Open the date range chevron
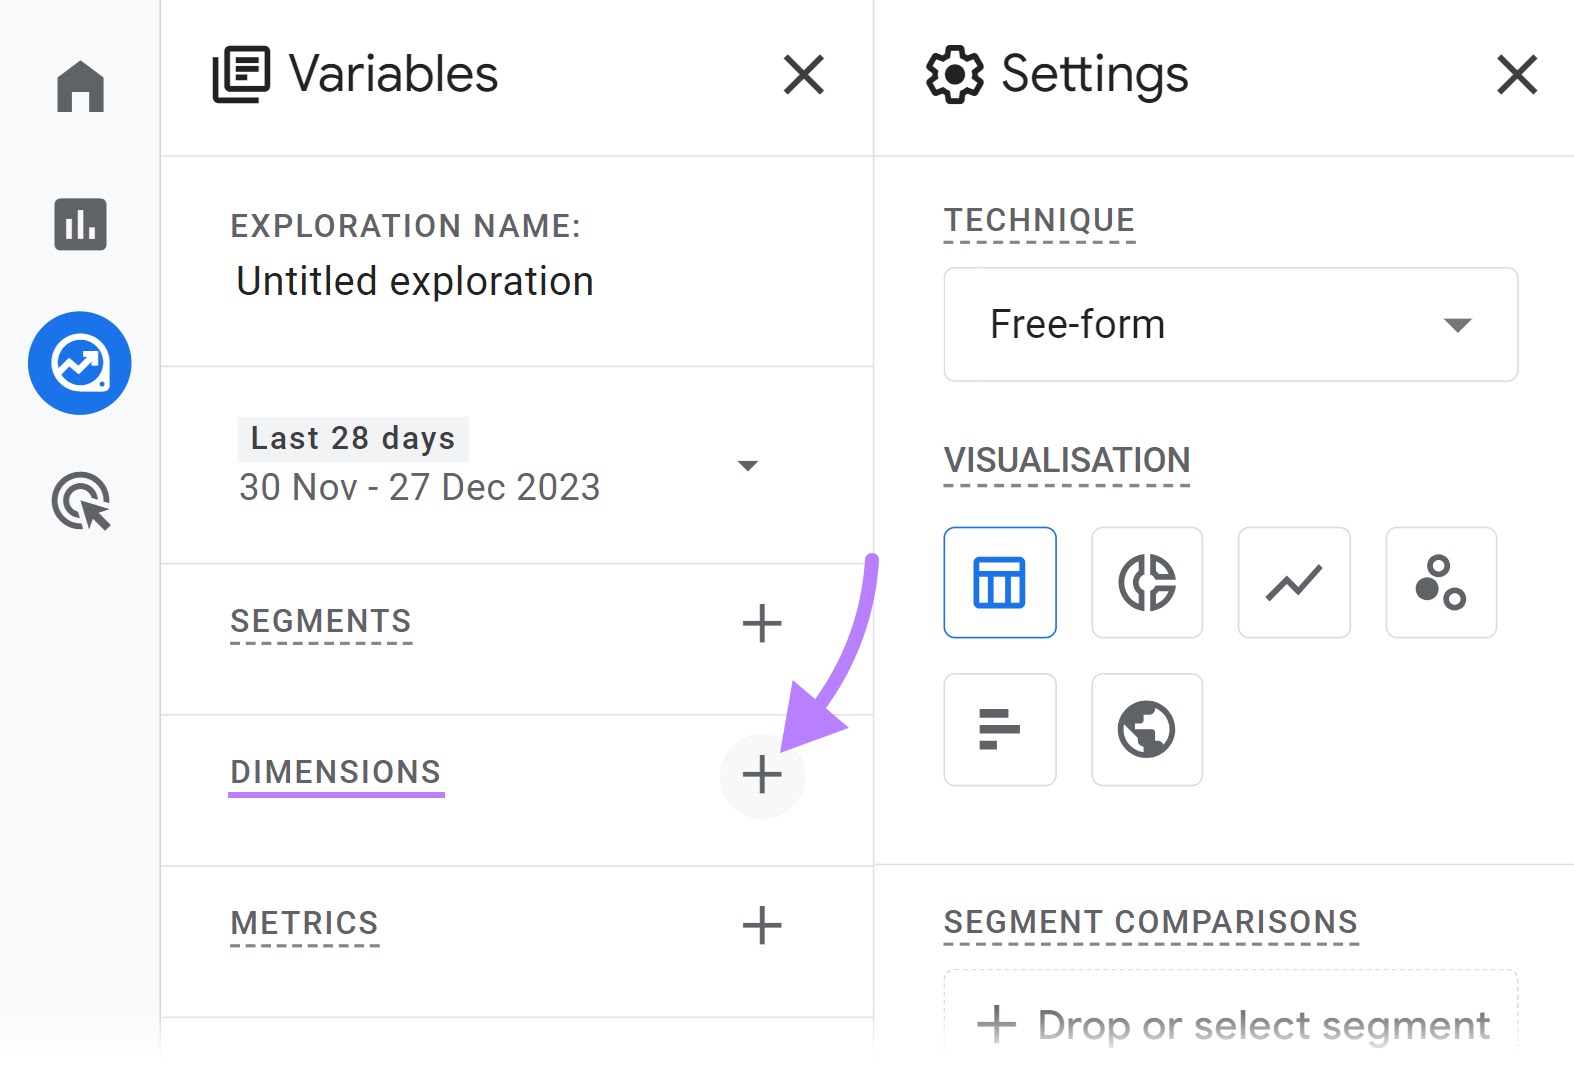Viewport: 1574px width, 1080px height. [x=748, y=465]
